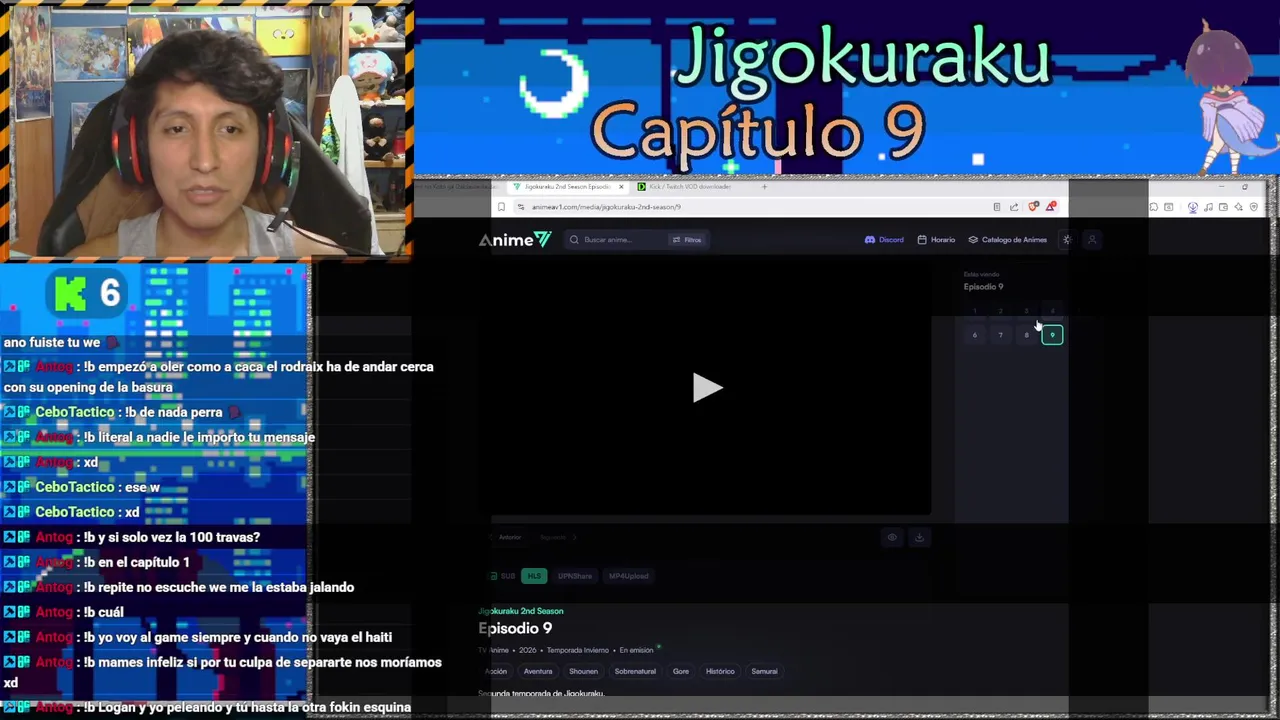Open the Aventura genre tag
This screenshot has width=1280, height=720.
(x=538, y=672)
